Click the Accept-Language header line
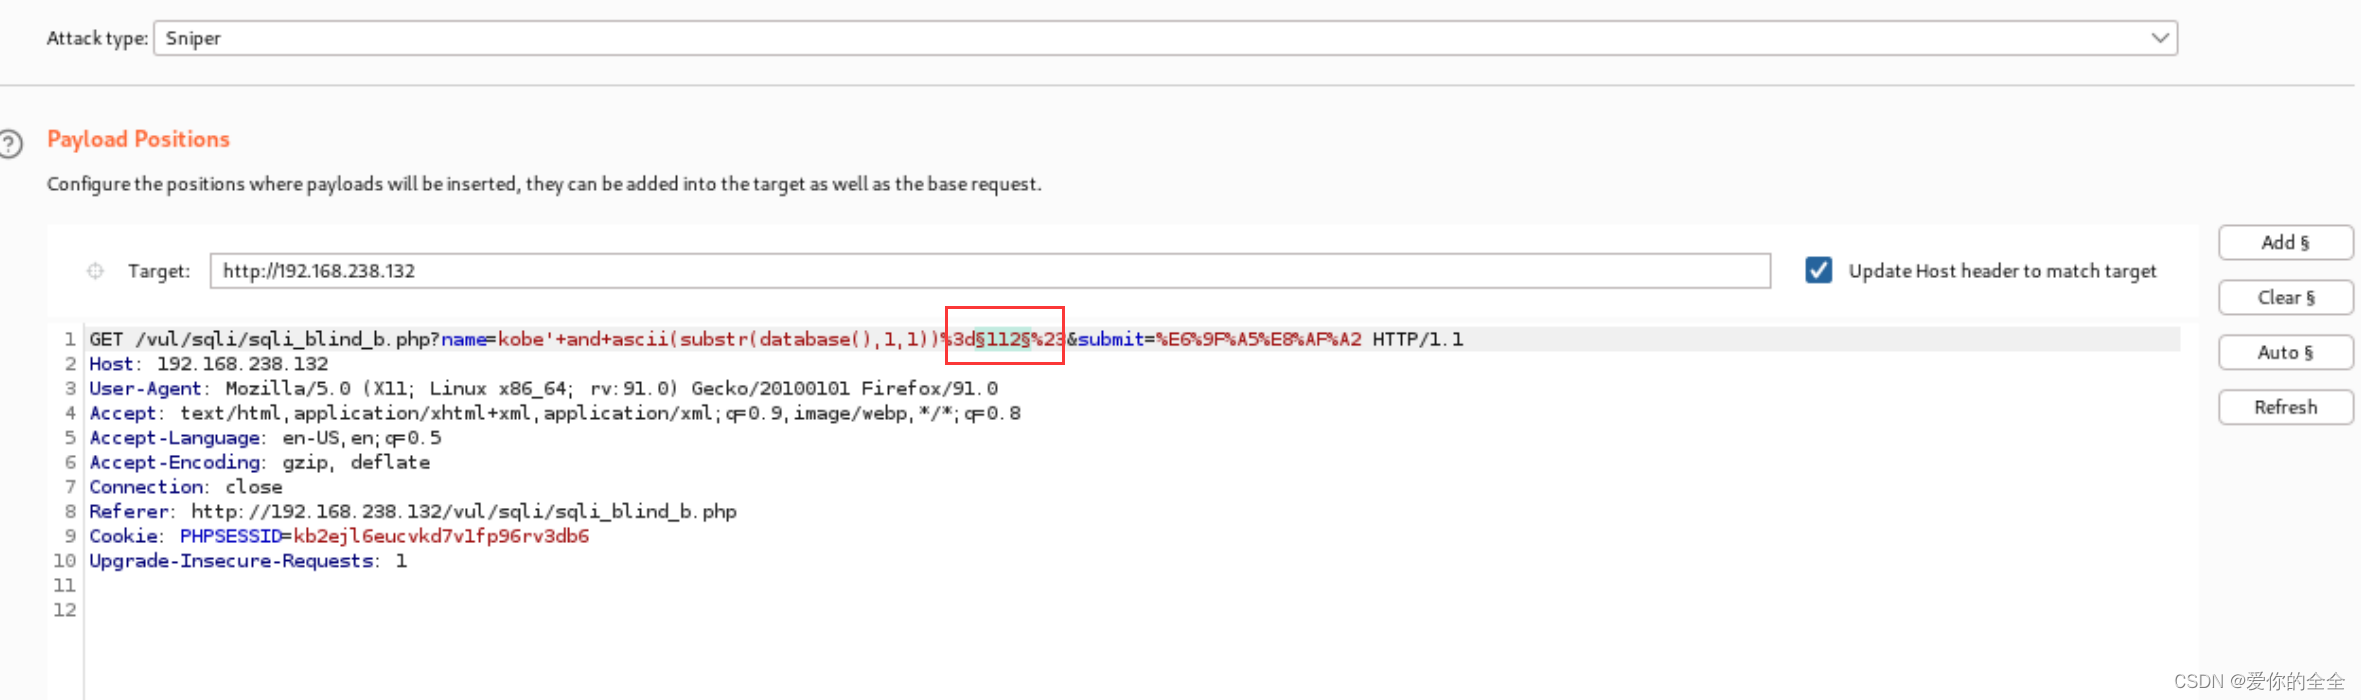 [265, 438]
